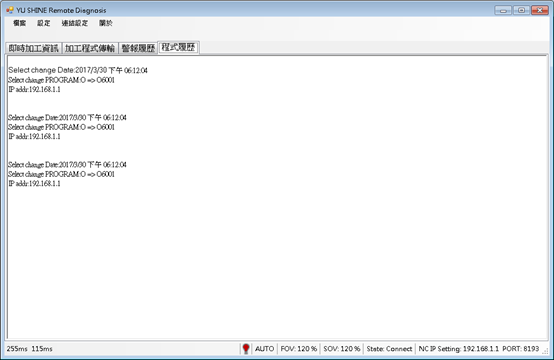
Task: Click the 115ms latency value in status bar
Action: click(42, 349)
